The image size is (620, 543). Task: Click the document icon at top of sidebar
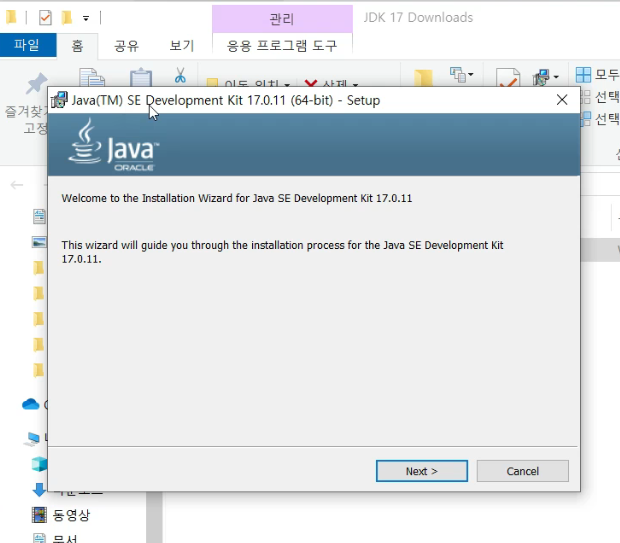(39, 216)
